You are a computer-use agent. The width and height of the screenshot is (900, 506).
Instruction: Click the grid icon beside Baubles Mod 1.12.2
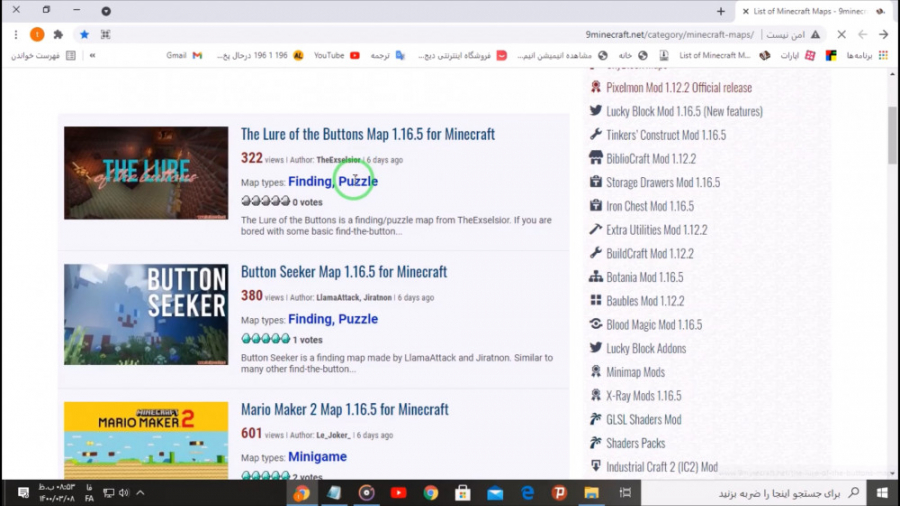coord(595,300)
